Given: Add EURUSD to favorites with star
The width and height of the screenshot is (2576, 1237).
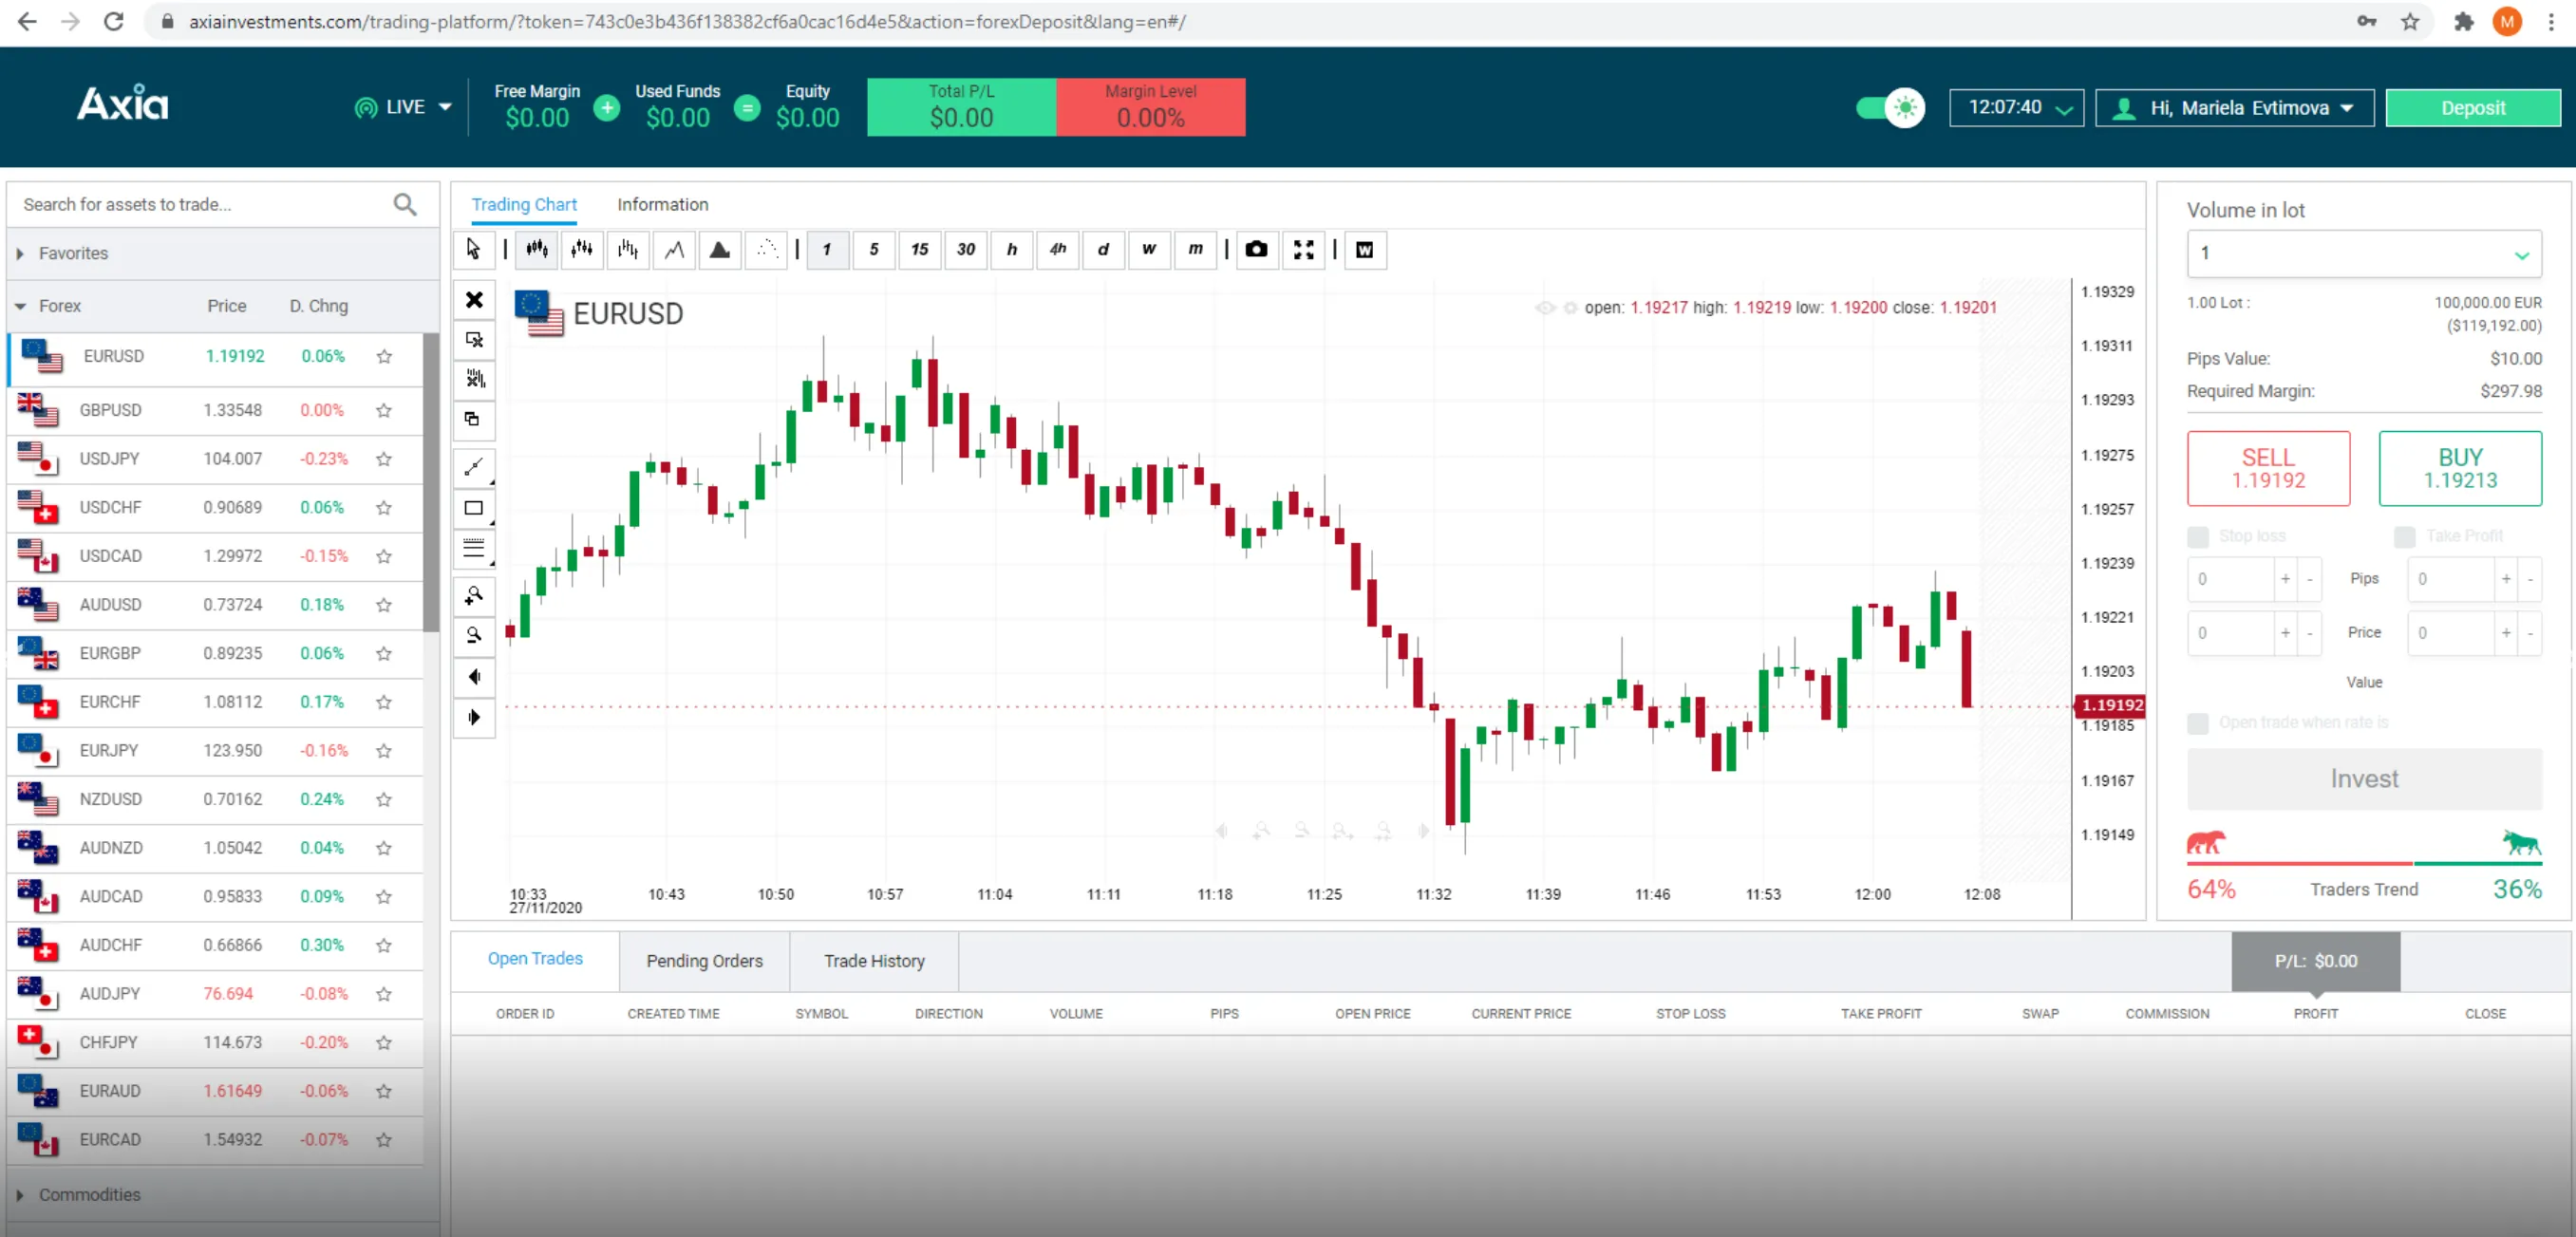Looking at the screenshot, I should tap(384, 357).
